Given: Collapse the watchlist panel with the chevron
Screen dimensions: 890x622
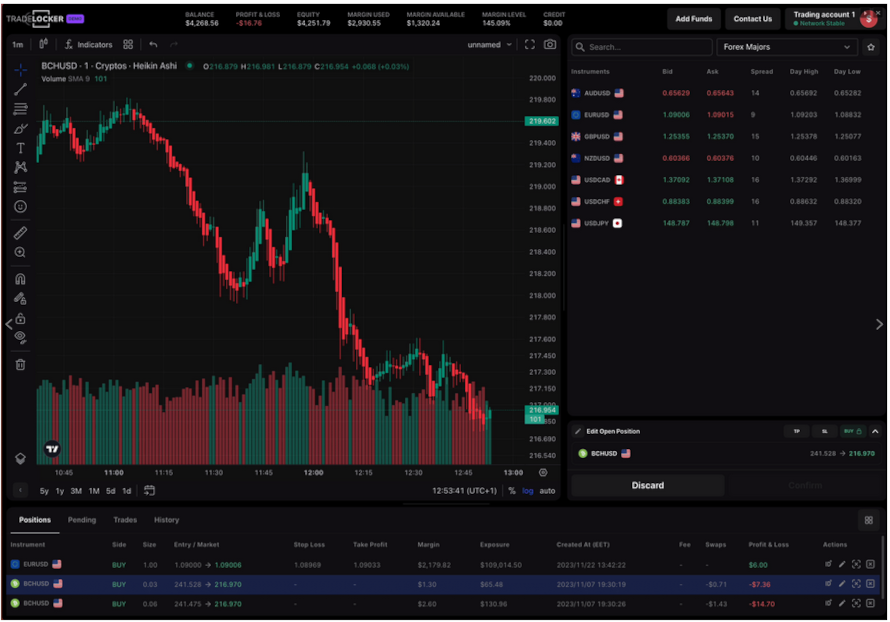Looking at the screenshot, I should pyautogui.click(x=878, y=324).
